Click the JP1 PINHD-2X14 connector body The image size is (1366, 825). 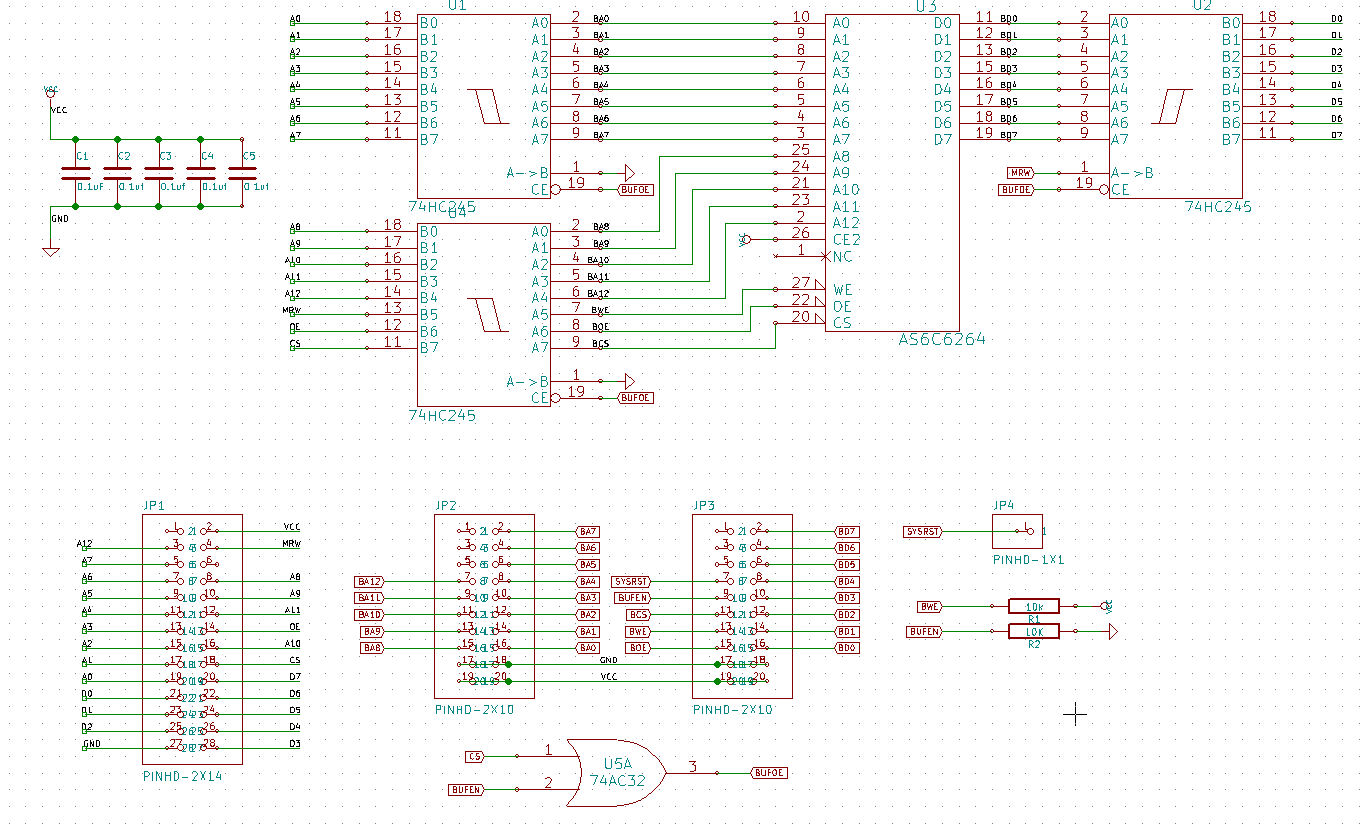click(x=192, y=640)
